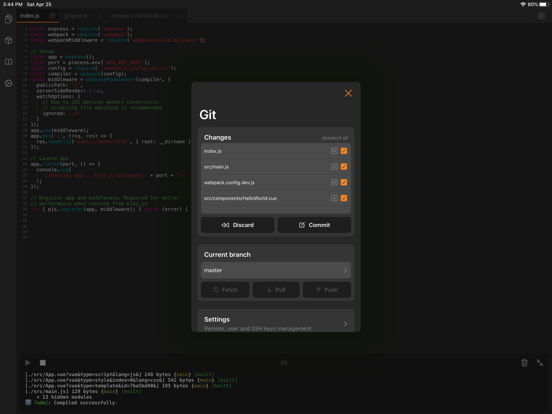Open the packages cube icon in the sidebar
This screenshot has height=414, width=552.
tap(8, 40)
